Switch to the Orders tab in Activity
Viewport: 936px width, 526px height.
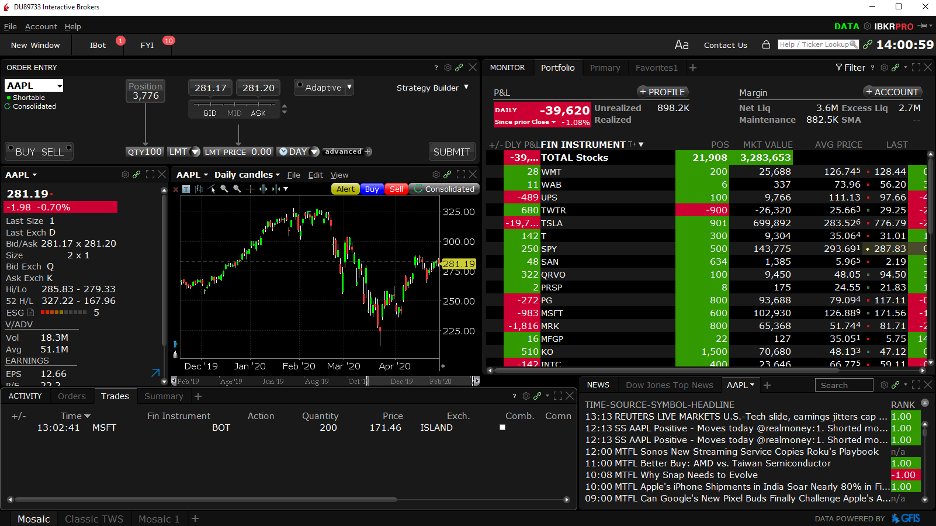[x=72, y=396]
